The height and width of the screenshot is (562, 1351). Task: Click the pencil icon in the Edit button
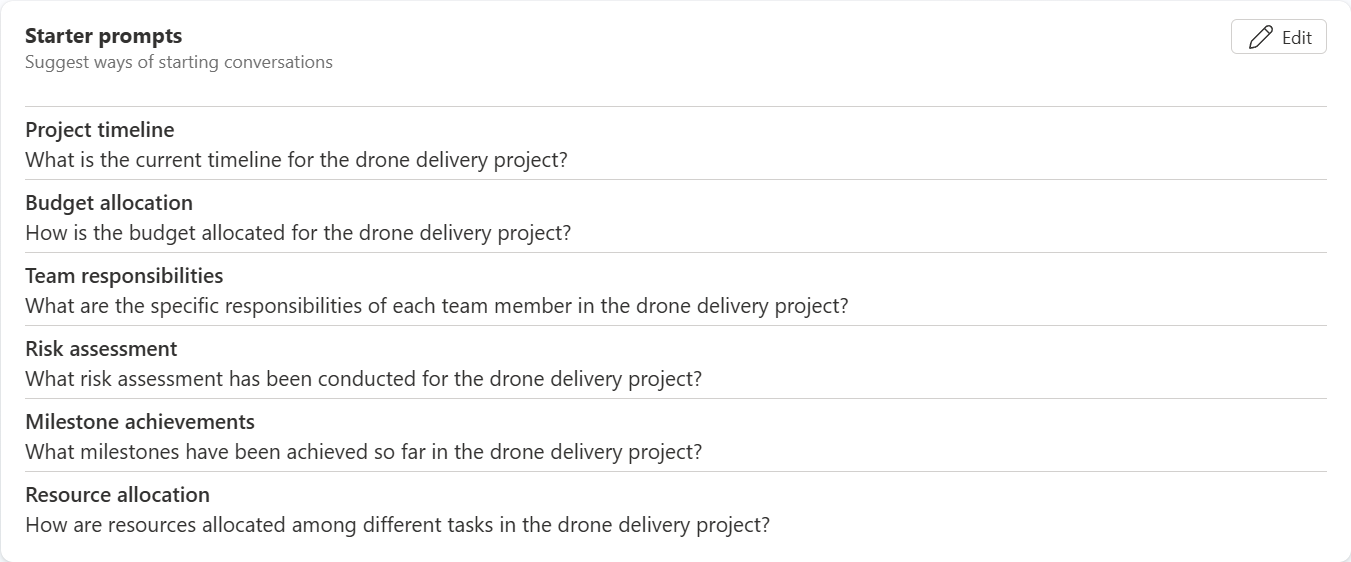point(1261,37)
